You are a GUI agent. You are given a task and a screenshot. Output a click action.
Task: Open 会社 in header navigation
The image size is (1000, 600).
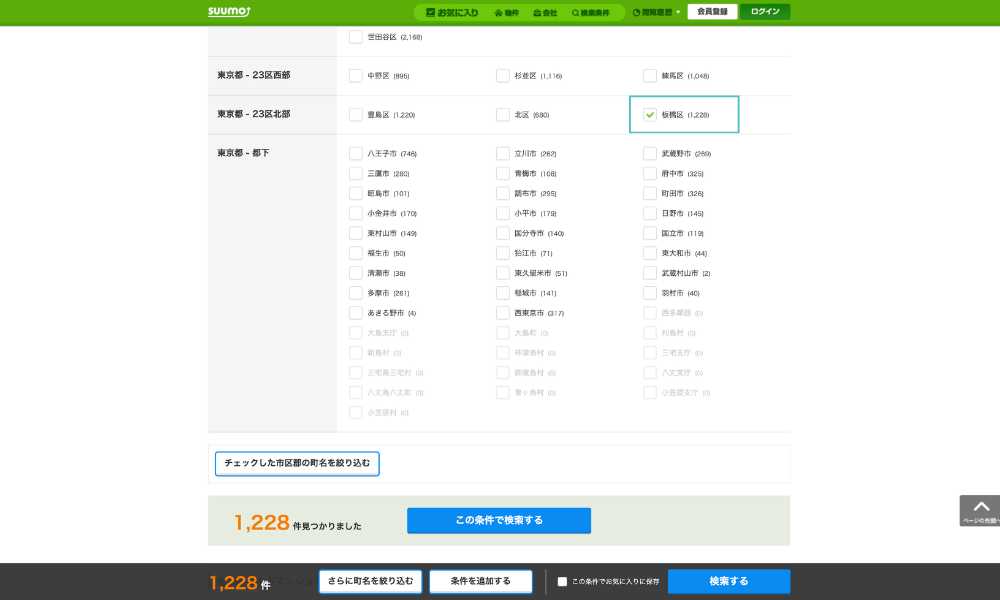pyautogui.click(x=545, y=13)
